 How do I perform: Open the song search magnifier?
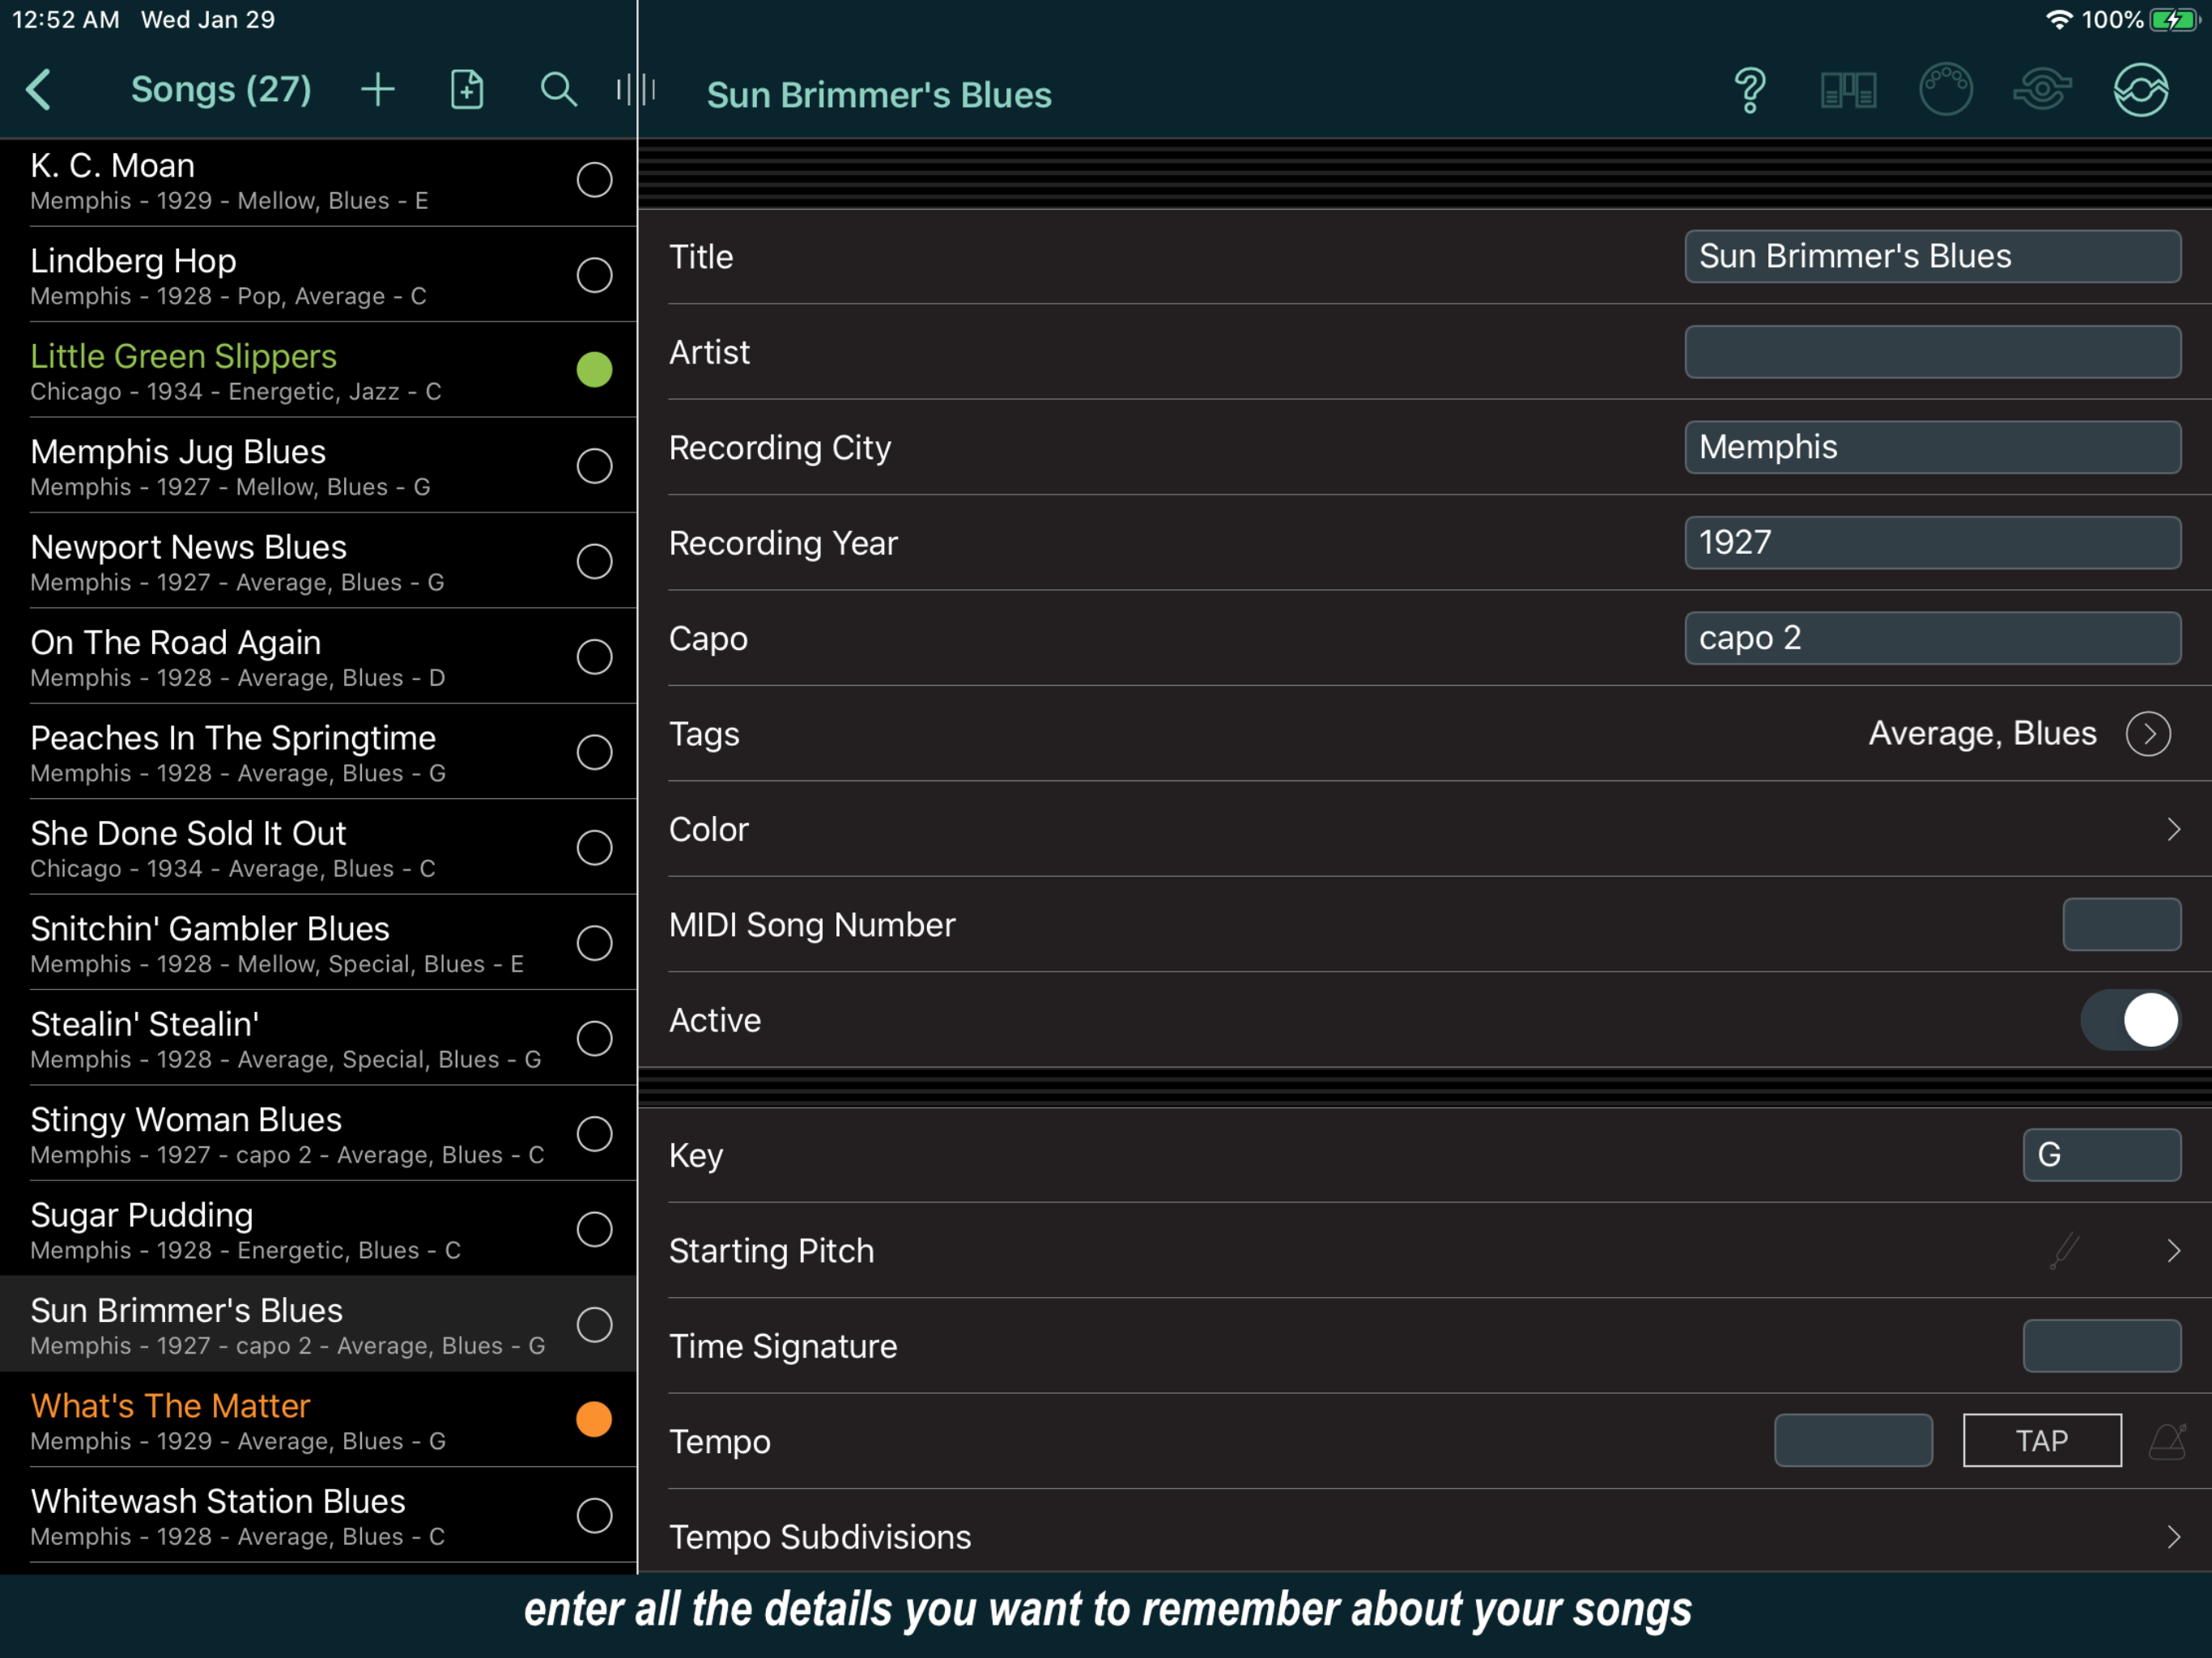pyautogui.click(x=558, y=90)
